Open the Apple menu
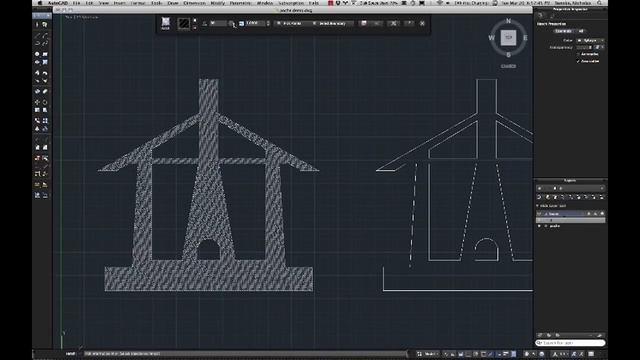The height and width of the screenshot is (360, 640). (40, 3)
